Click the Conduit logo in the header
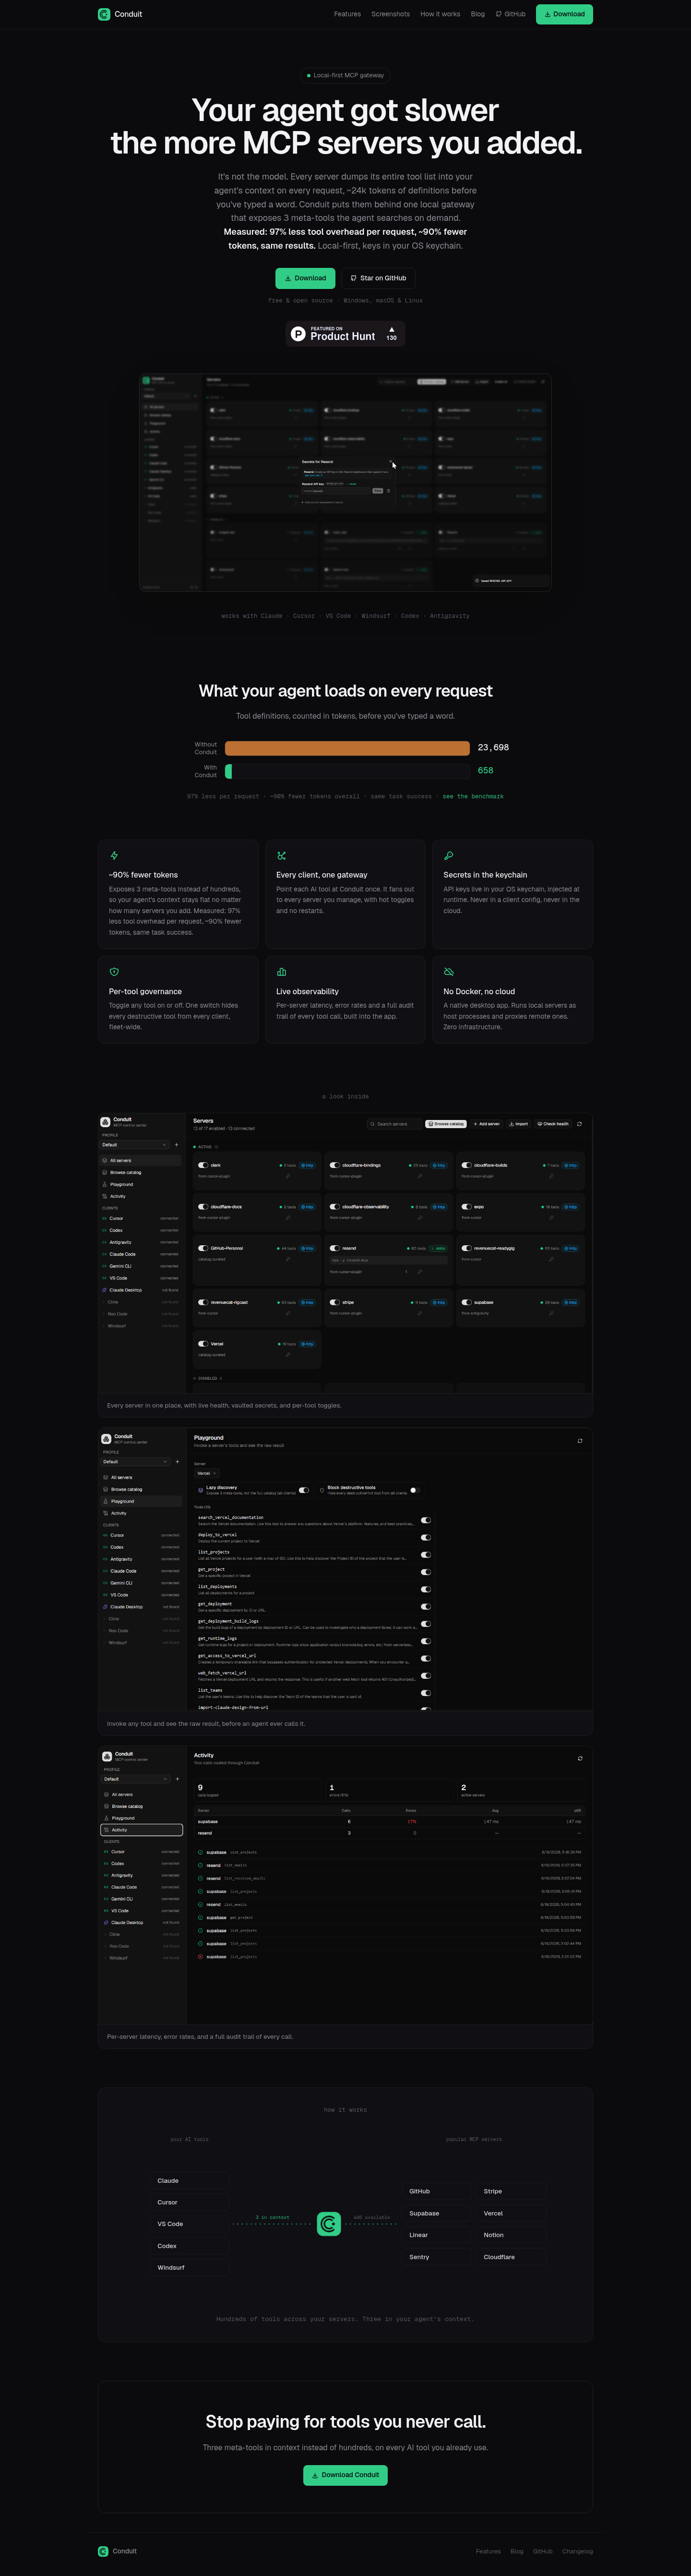 (120, 14)
